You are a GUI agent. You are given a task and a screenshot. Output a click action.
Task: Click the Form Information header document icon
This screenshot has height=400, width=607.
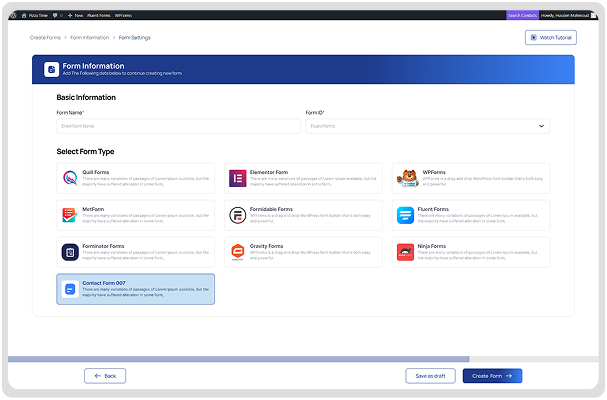click(x=51, y=70)
